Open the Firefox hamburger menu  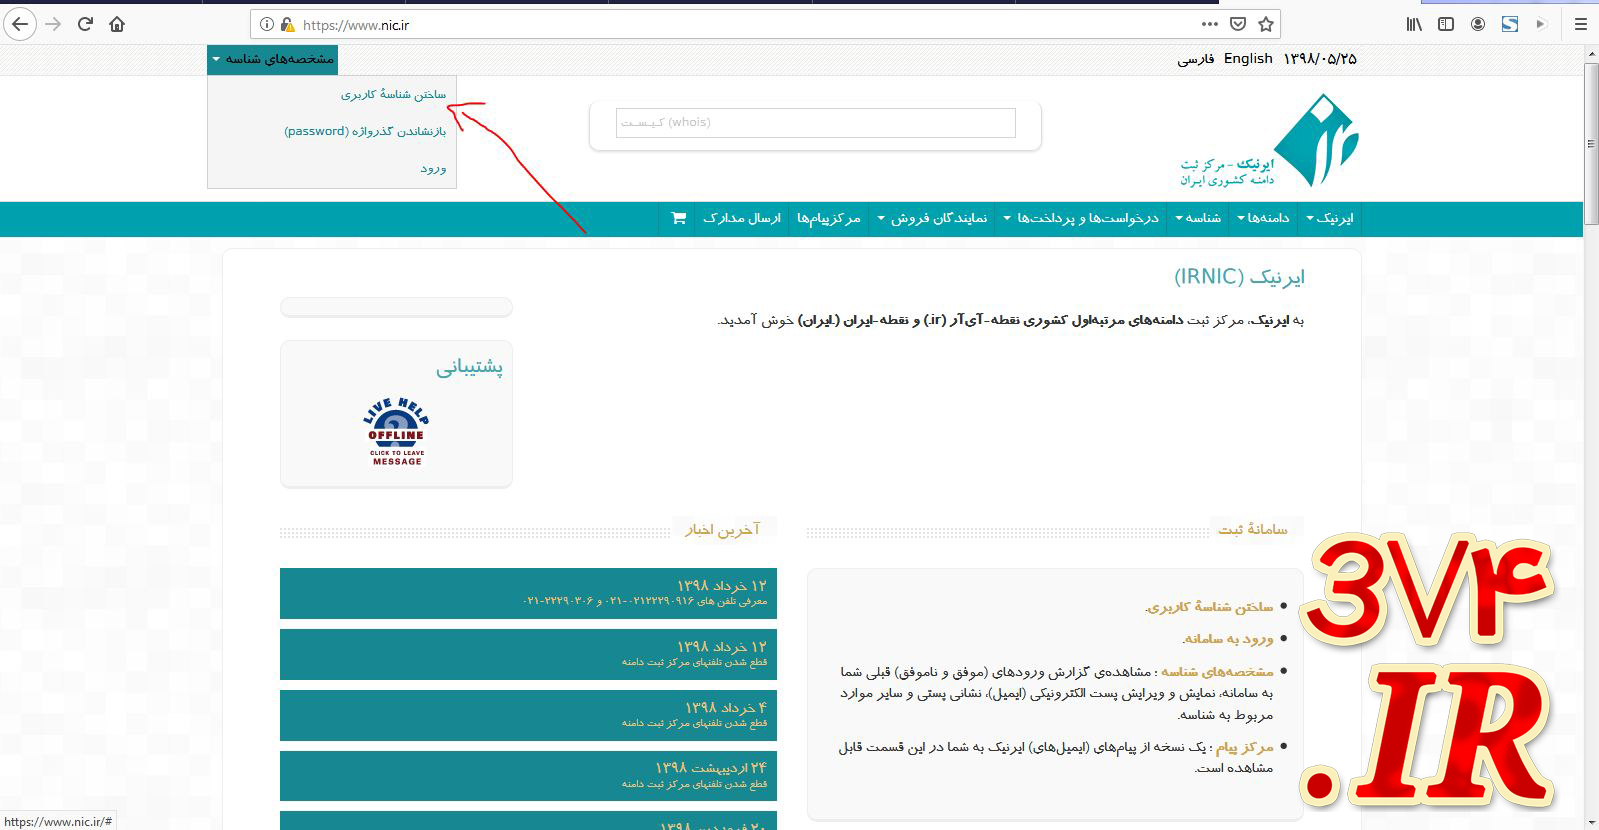point(1581,24)
